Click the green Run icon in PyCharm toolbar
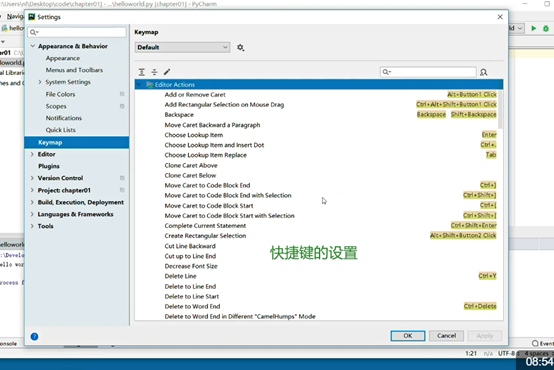Image resolution: width=554 pixels, height=370 pixels. (x=534, y=28)
